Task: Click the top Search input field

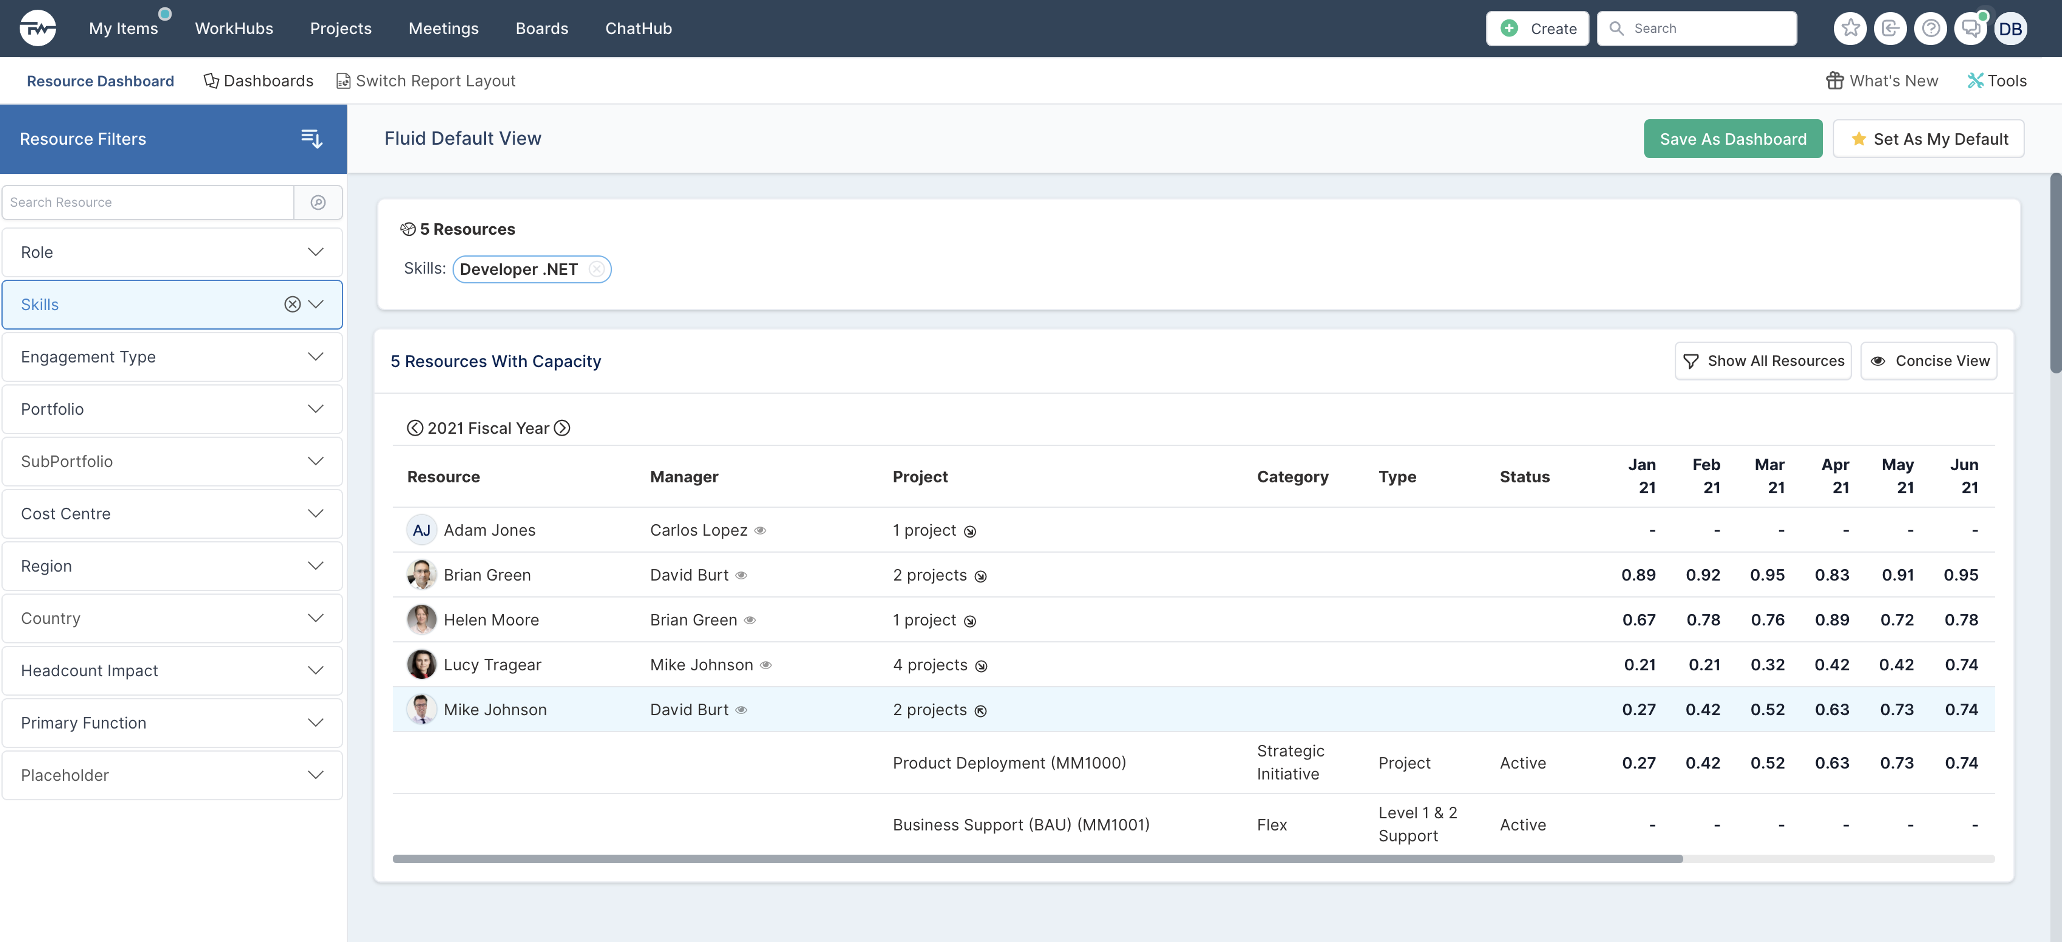Action: pyautogui.click(x=1697, y=28)
